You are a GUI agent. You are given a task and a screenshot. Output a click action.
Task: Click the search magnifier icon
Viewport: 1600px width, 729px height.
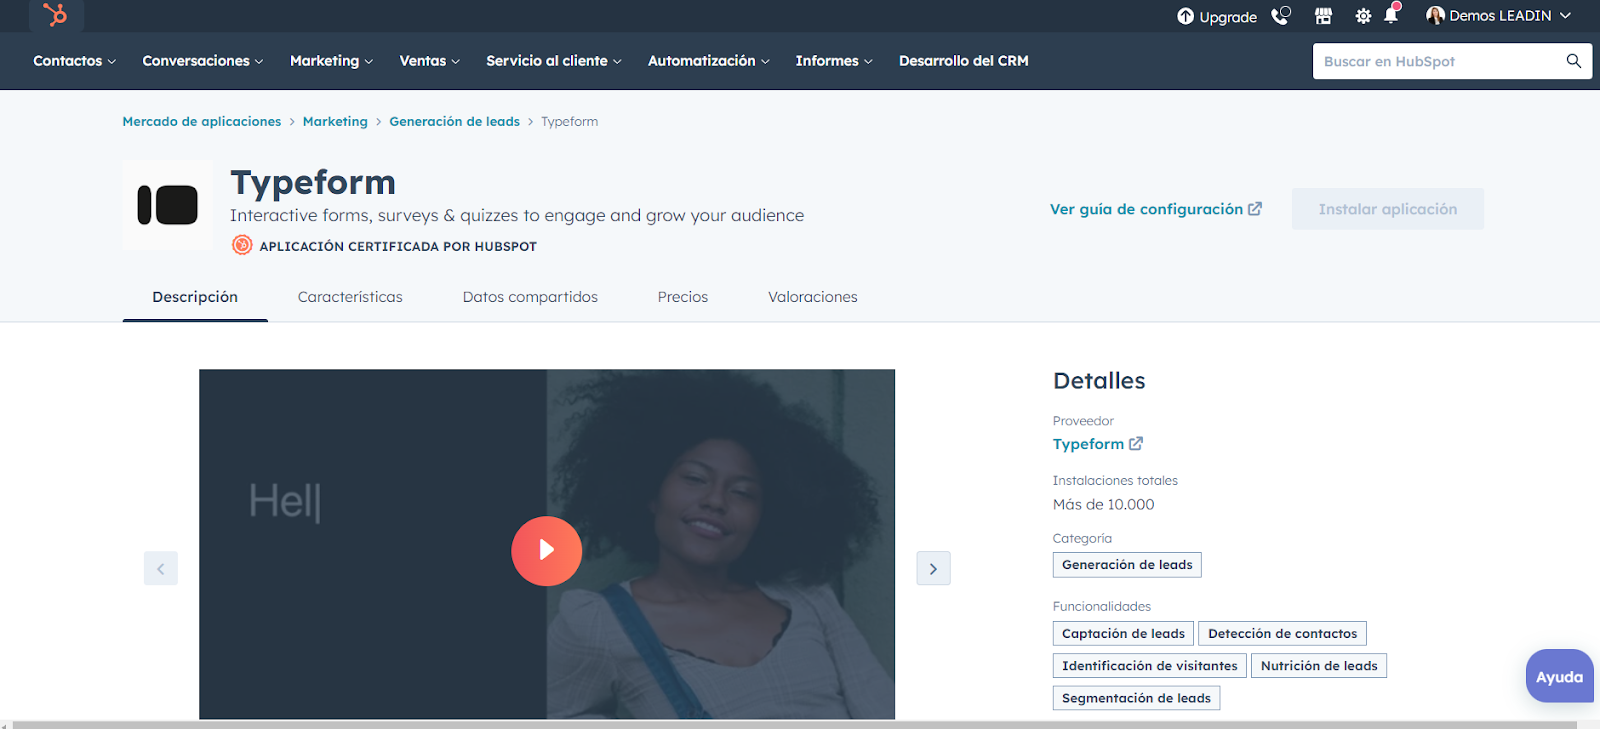1573,61
